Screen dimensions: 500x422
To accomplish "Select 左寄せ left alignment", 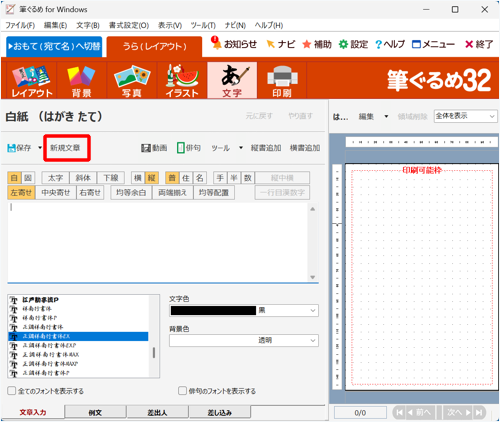I will [x=21, y=193].
